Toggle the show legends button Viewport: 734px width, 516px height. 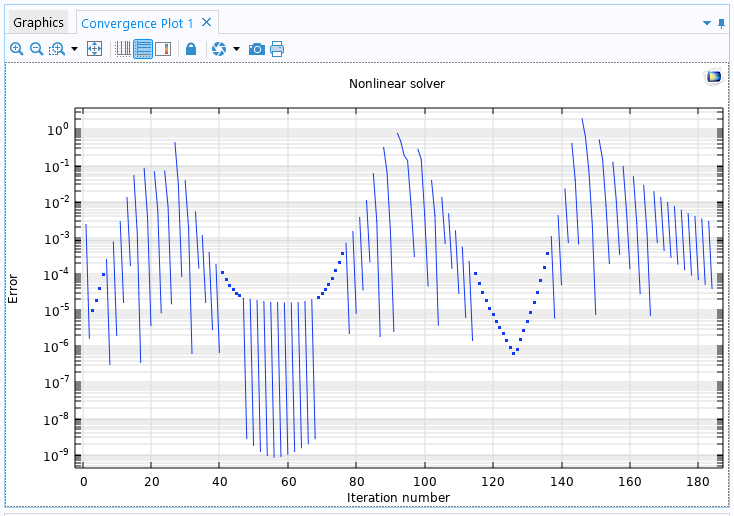point(163,48)
